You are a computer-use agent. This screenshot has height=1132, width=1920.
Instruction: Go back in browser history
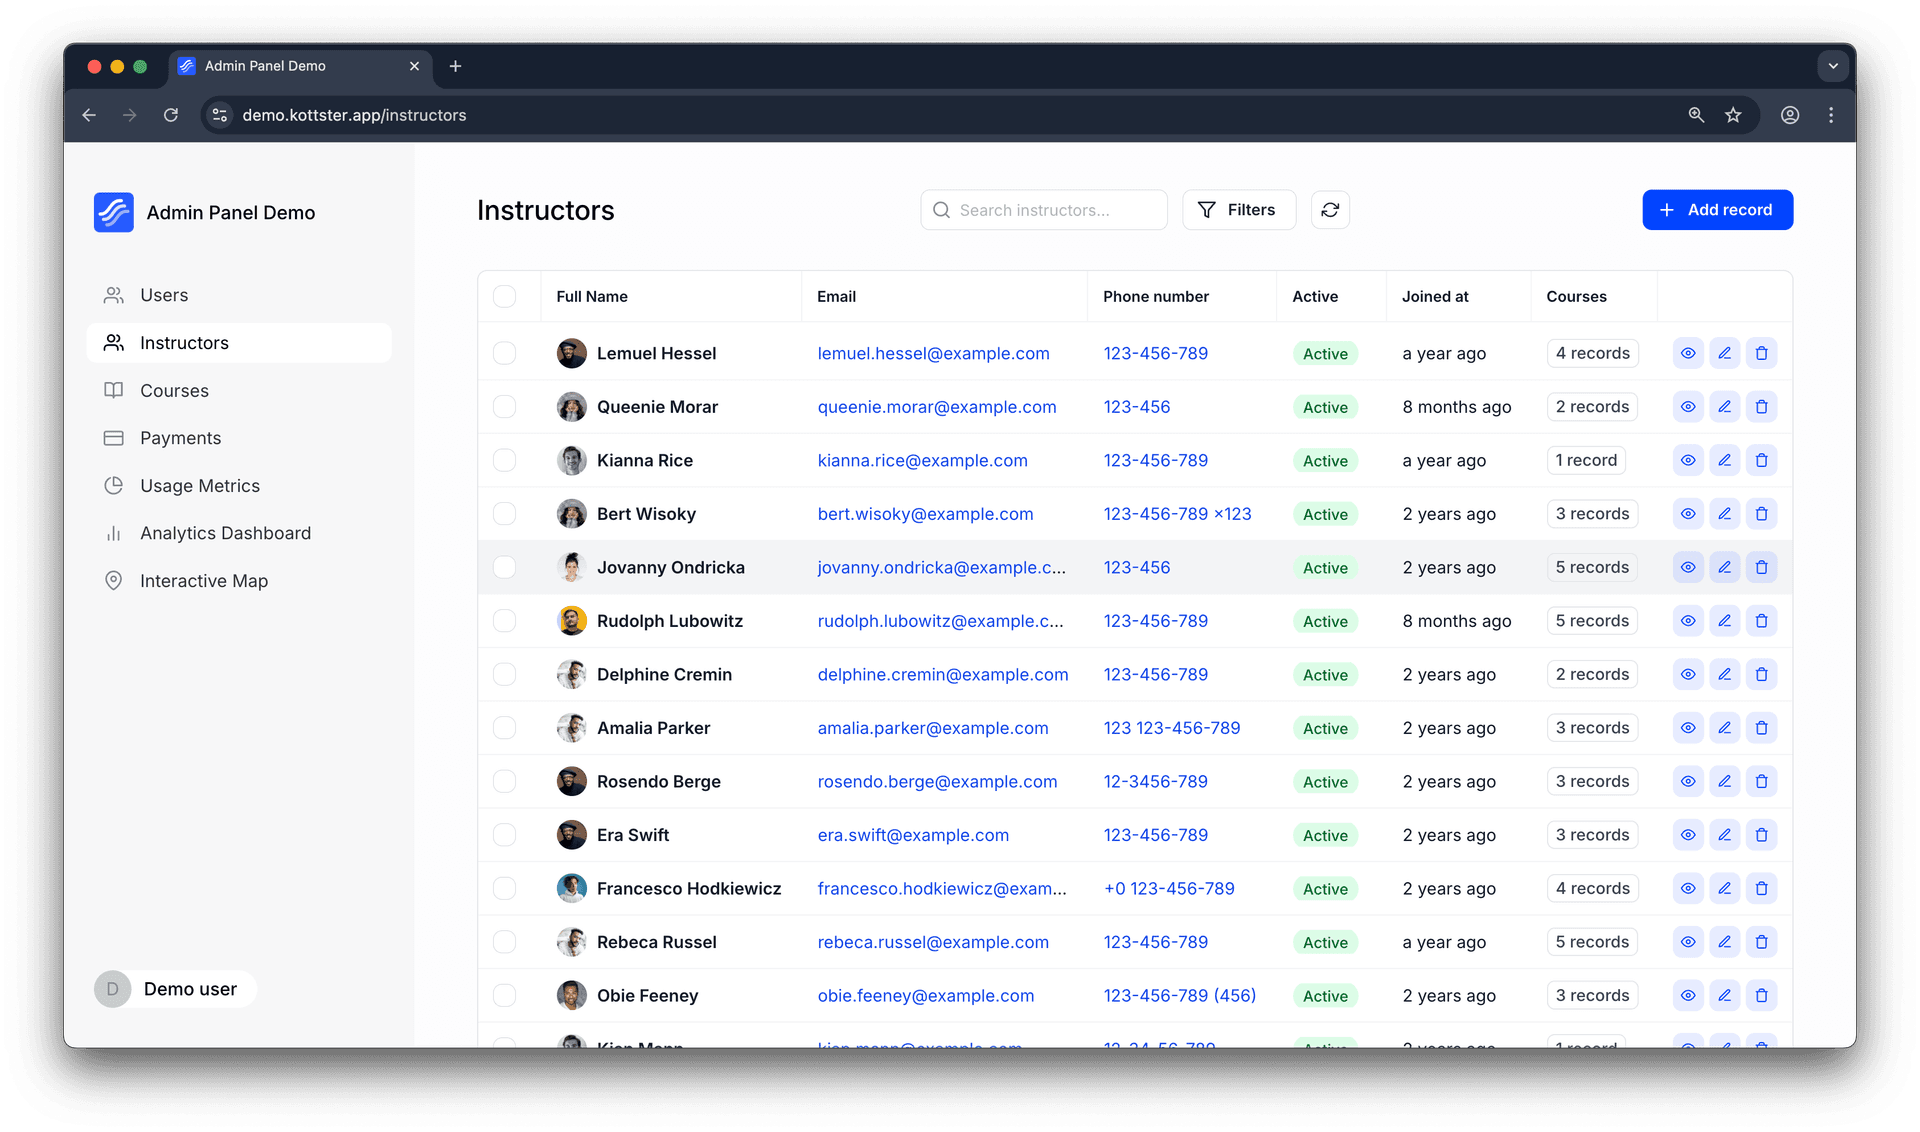[89, 115]
